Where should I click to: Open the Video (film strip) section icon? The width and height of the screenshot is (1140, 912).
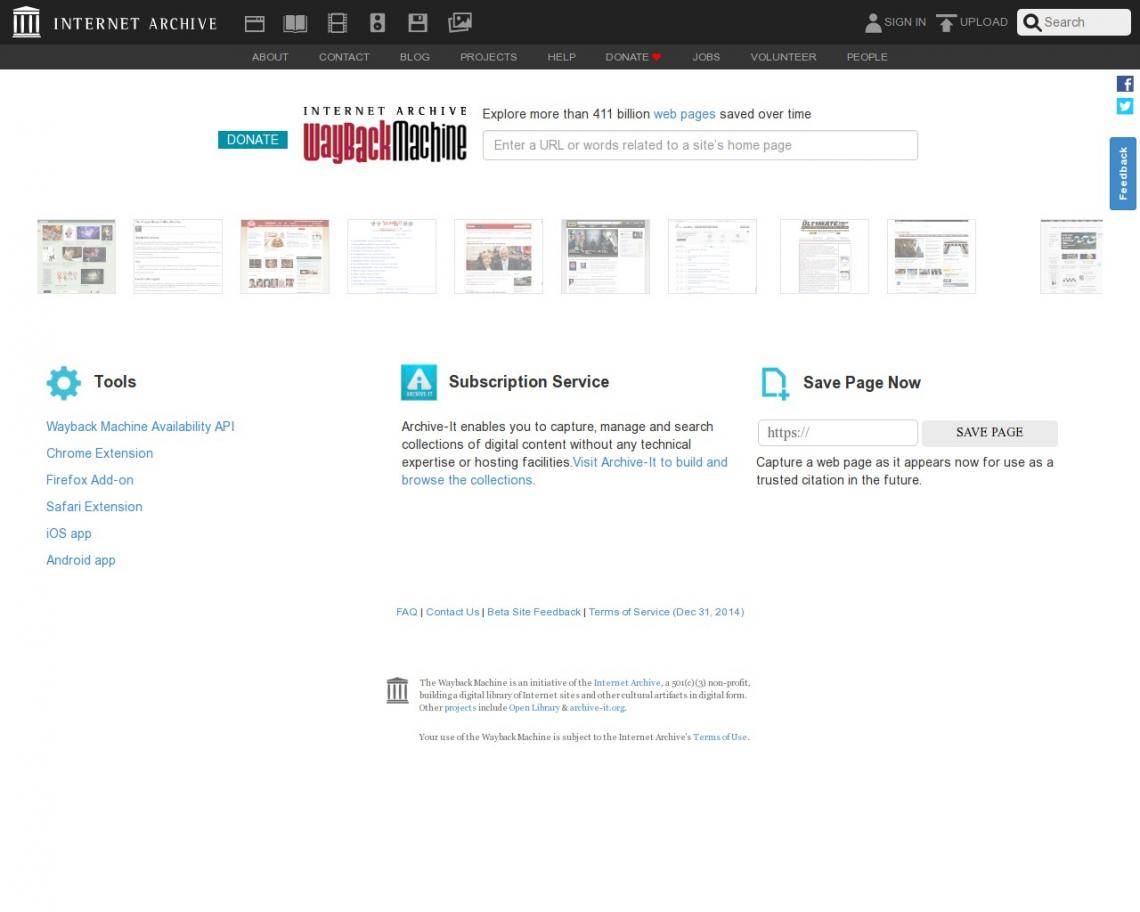[337, 23]
